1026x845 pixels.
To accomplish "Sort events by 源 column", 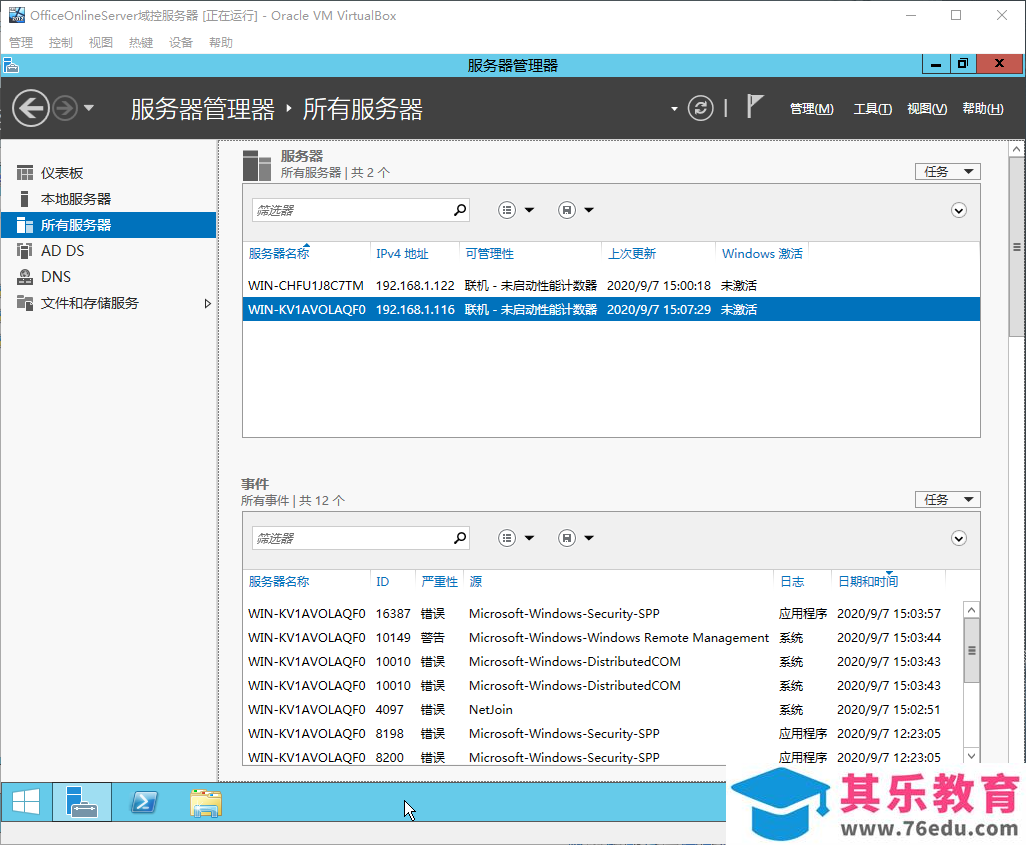I will (476, 582).
